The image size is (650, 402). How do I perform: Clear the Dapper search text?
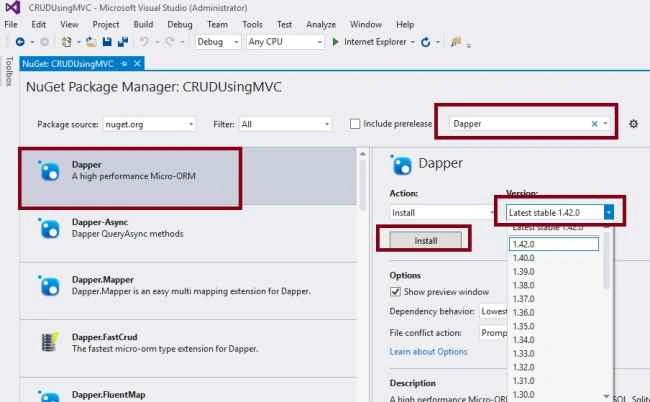point(594,124)
